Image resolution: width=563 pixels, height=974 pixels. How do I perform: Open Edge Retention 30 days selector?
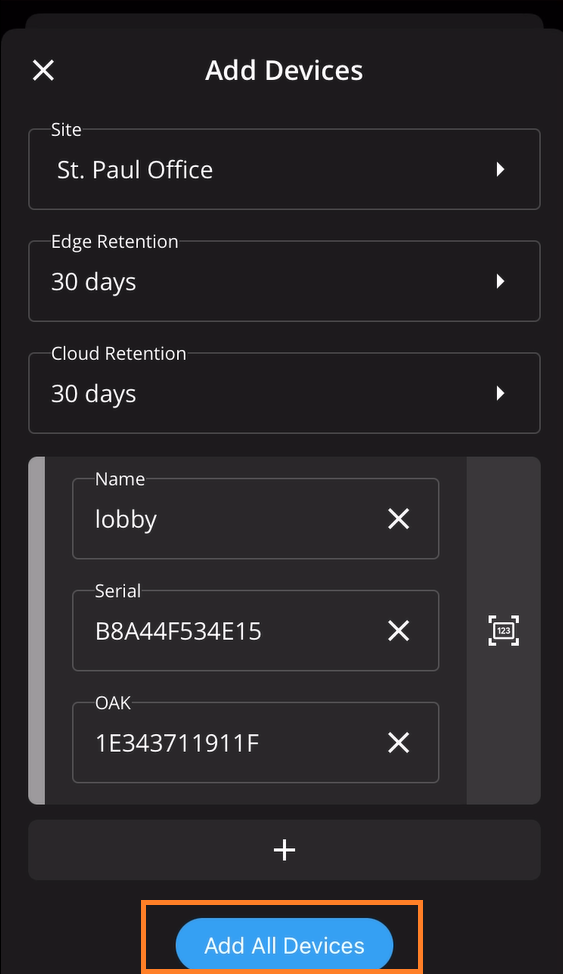285,281
